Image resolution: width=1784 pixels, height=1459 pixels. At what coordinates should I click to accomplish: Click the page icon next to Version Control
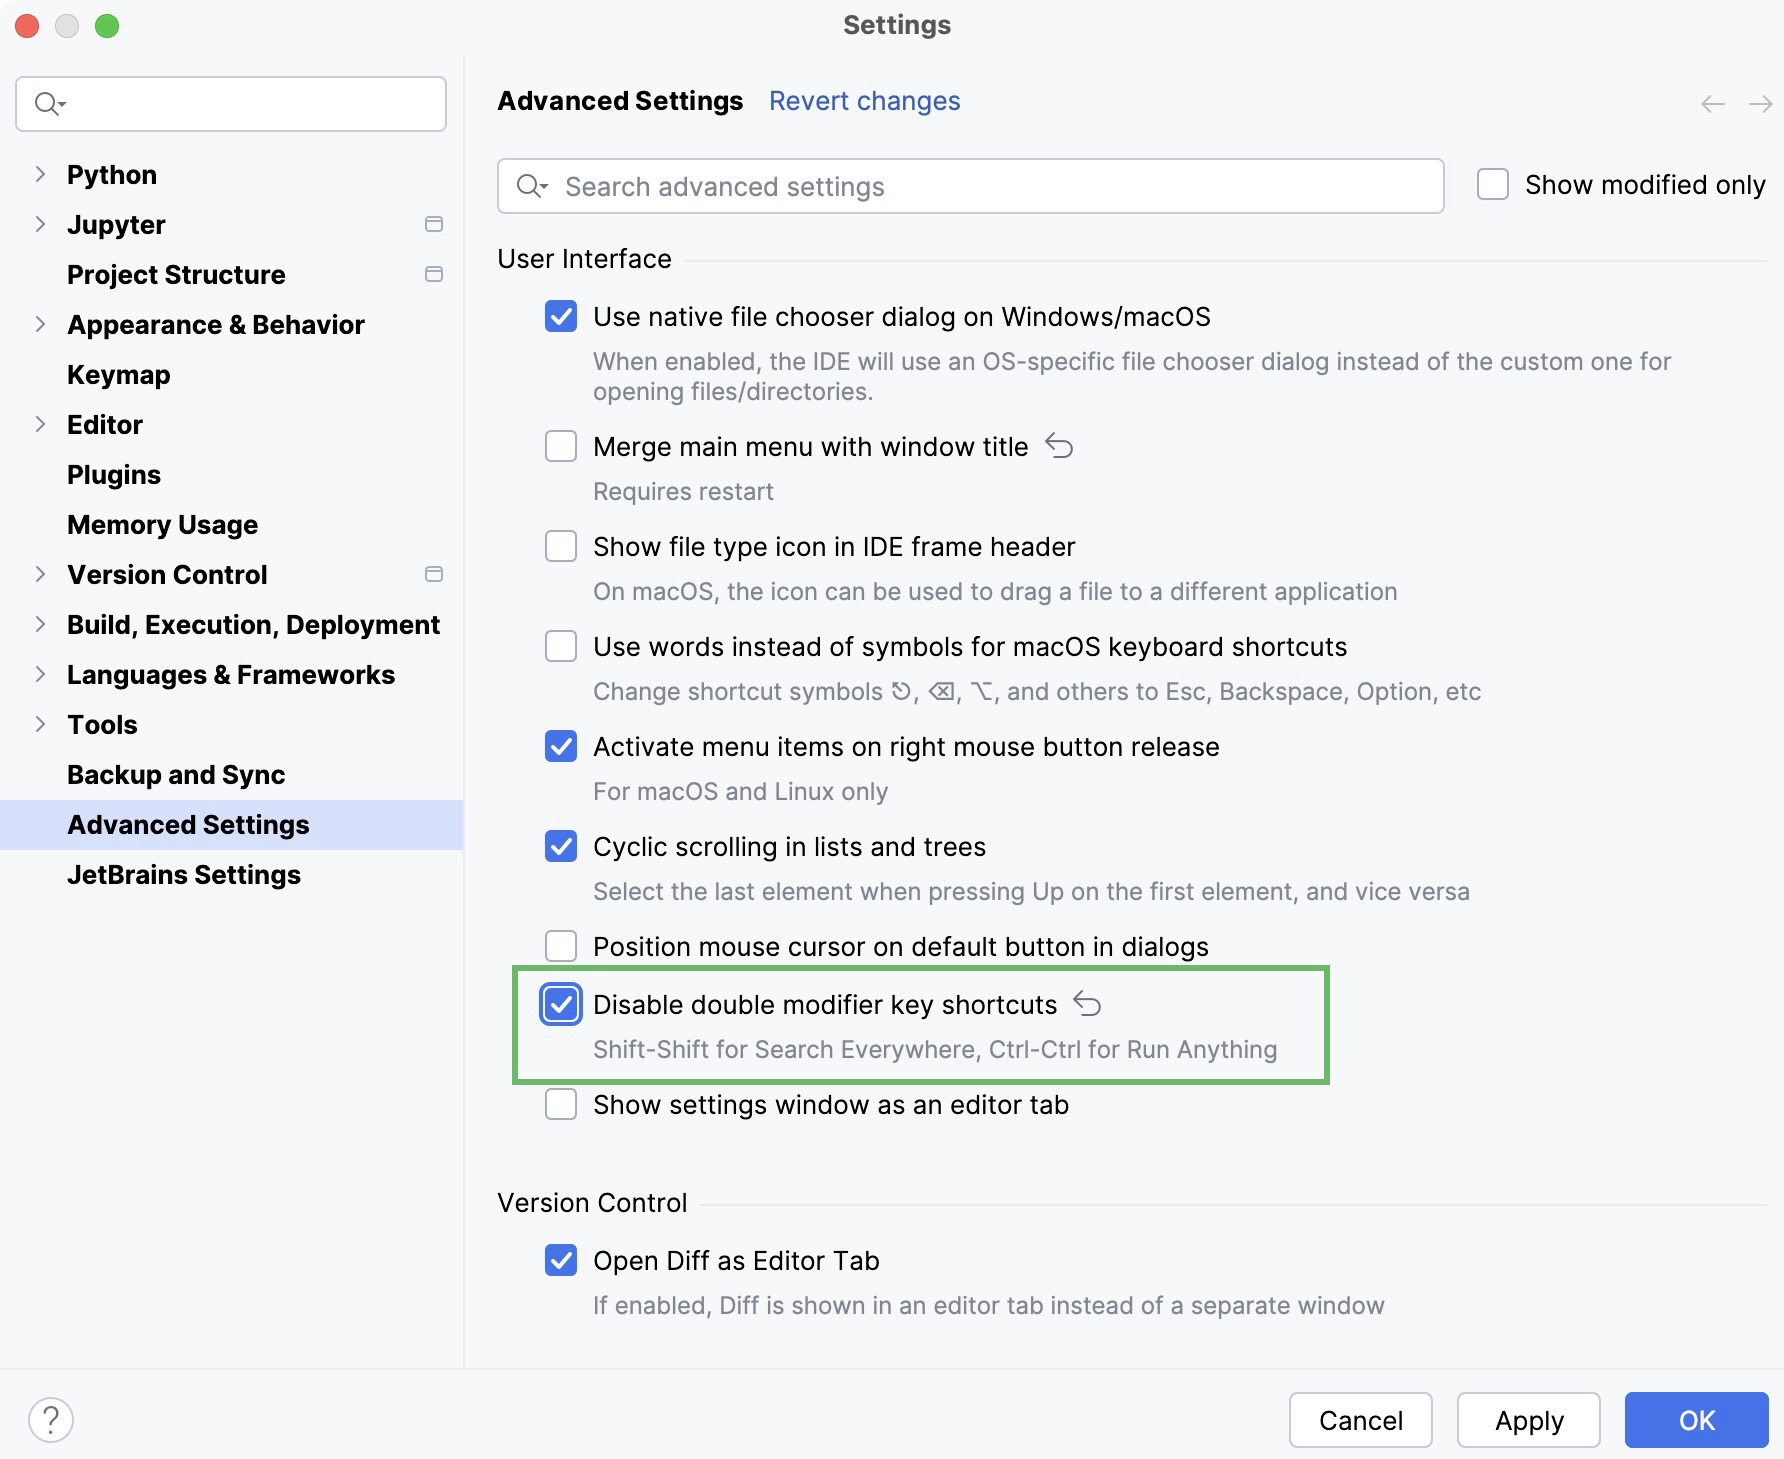tap(434, 574)
